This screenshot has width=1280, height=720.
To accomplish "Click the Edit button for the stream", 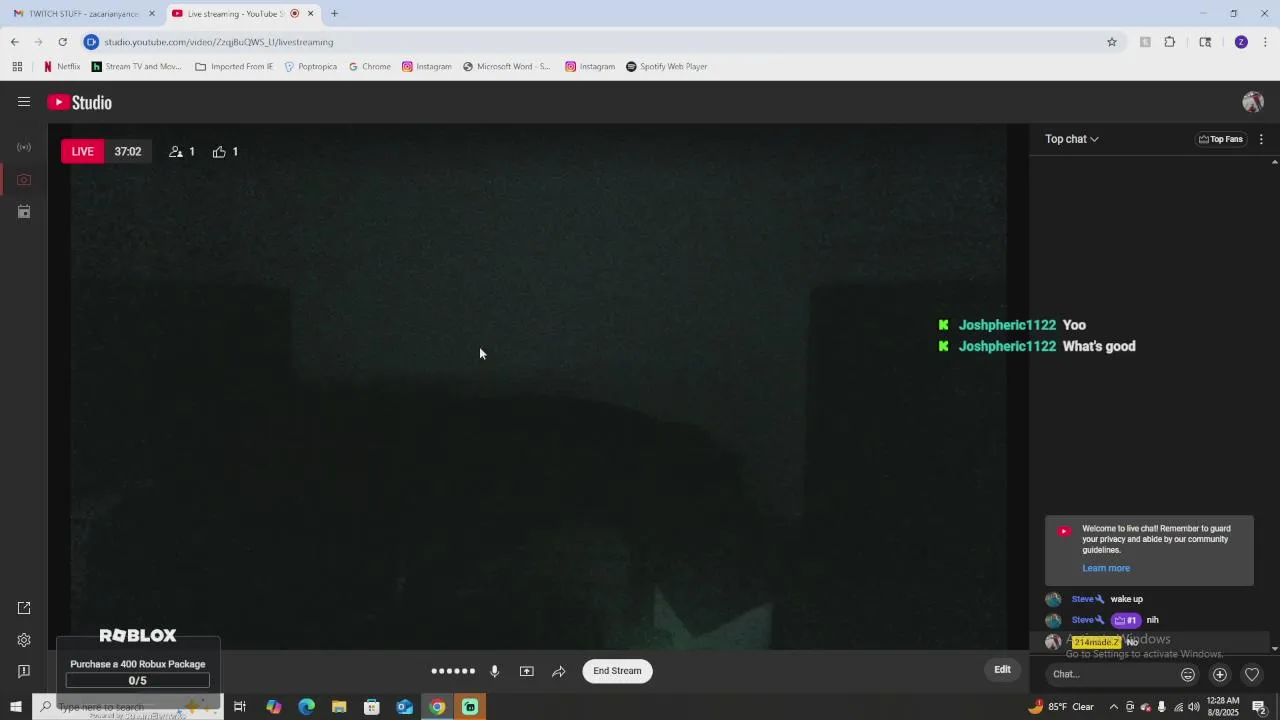I will [x=1002, y=670].
